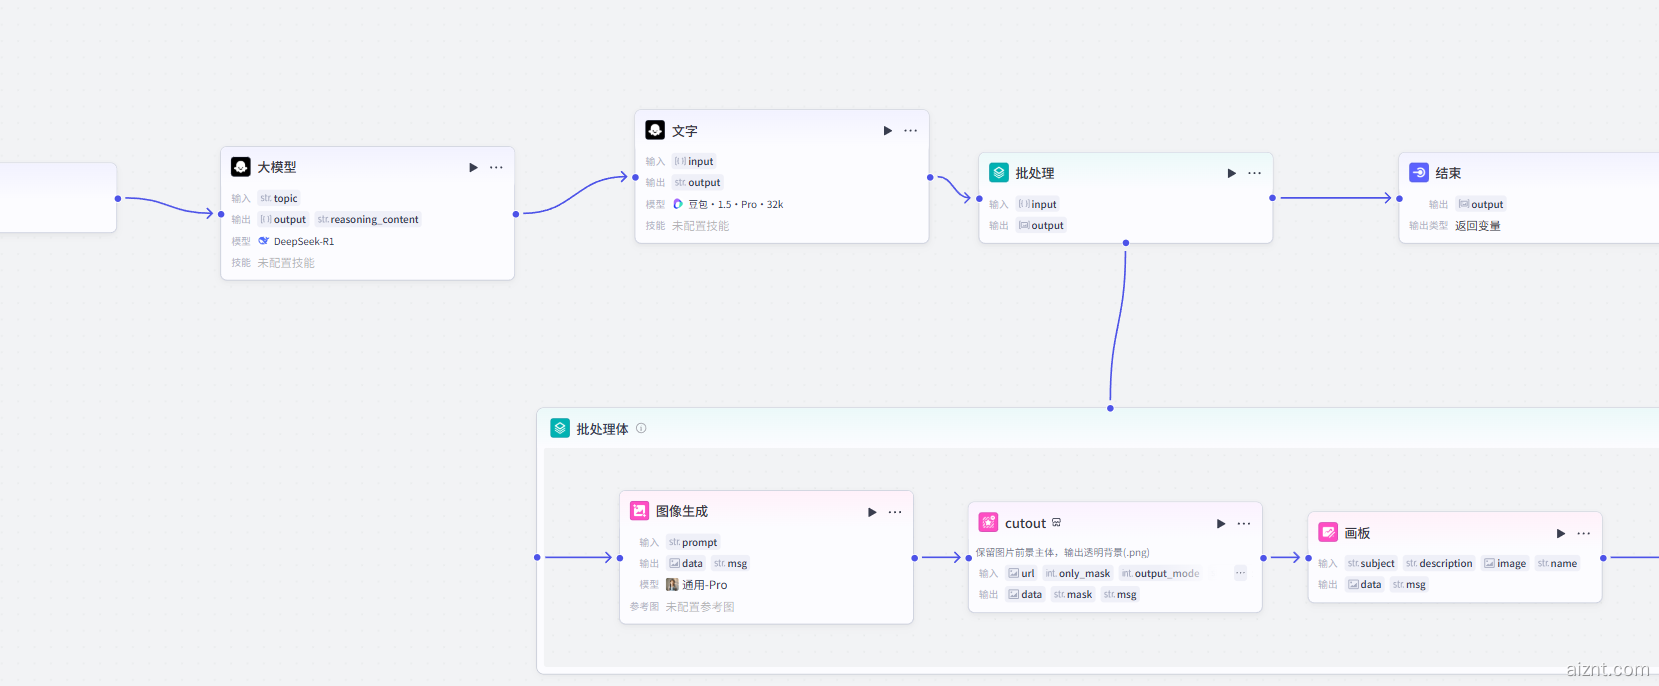Click the 大模型 node right output port
The width and height of the screenshot is (1659, 686).
pyautogui.click(x=516, y=214)
